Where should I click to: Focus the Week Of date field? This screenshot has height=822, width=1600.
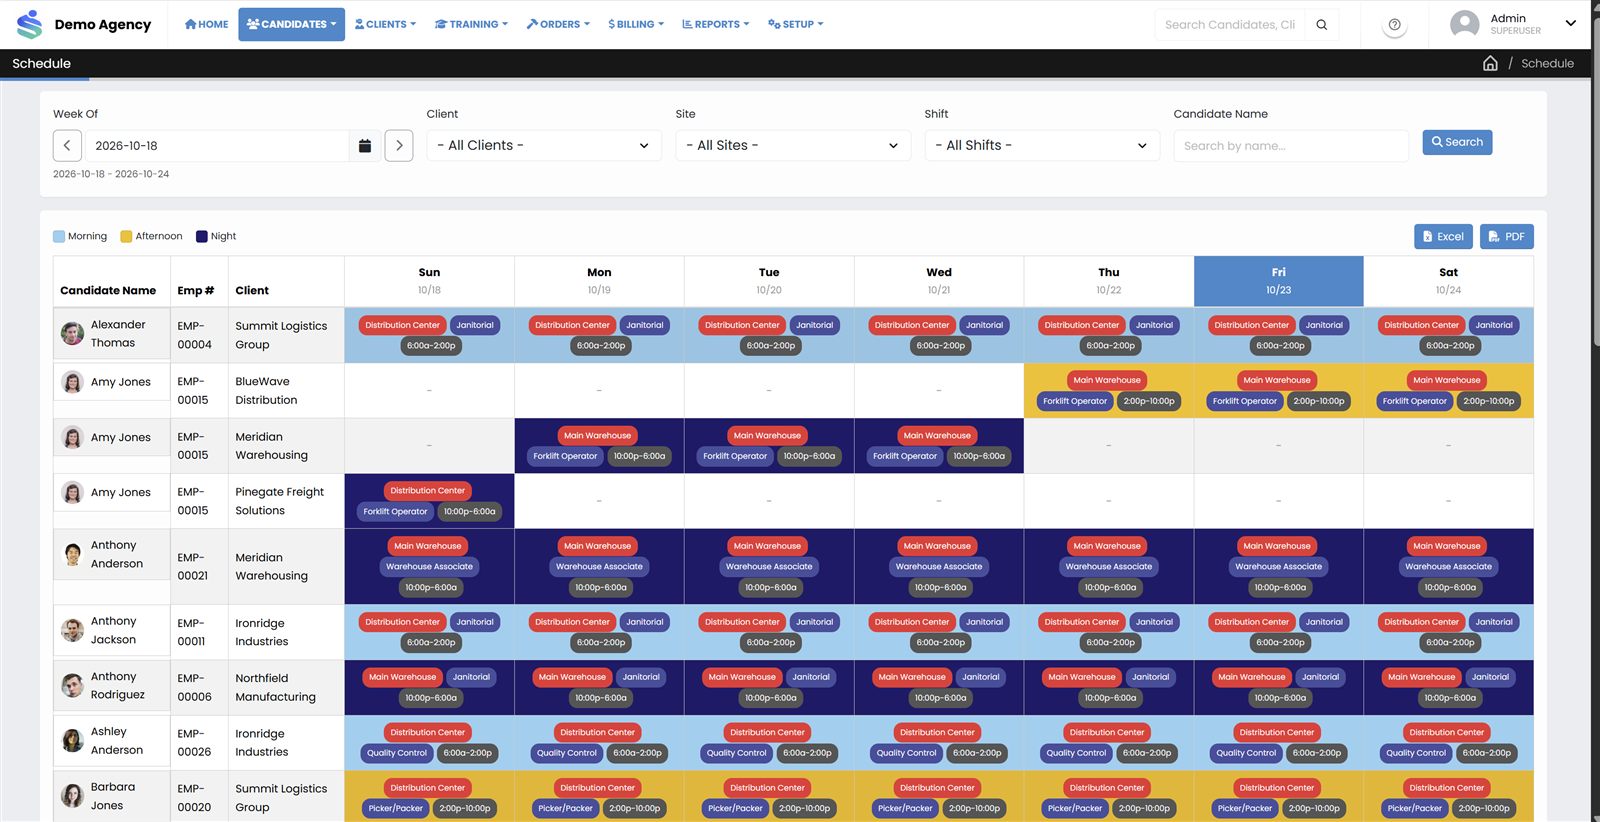tap(216, 146)
